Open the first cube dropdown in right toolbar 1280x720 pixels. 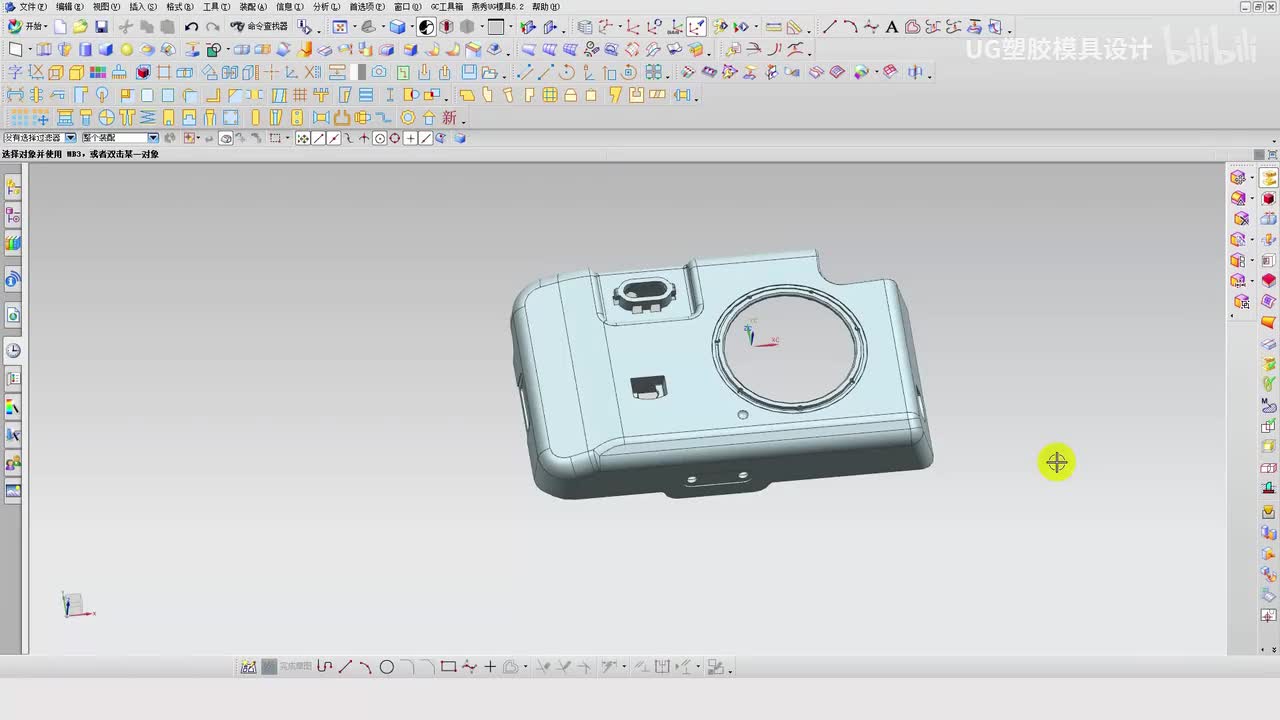point(1251,178)
